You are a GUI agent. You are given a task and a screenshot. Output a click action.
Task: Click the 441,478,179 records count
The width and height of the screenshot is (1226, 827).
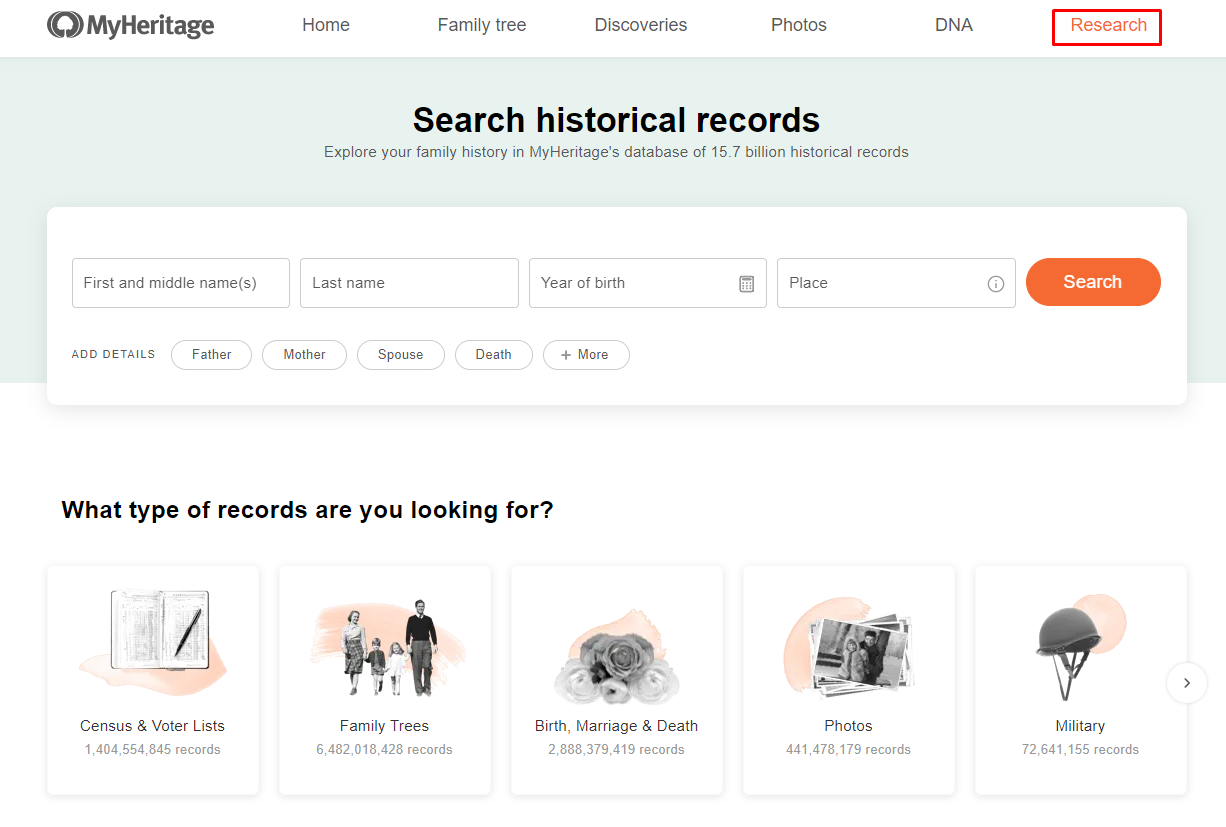(849, 749)
